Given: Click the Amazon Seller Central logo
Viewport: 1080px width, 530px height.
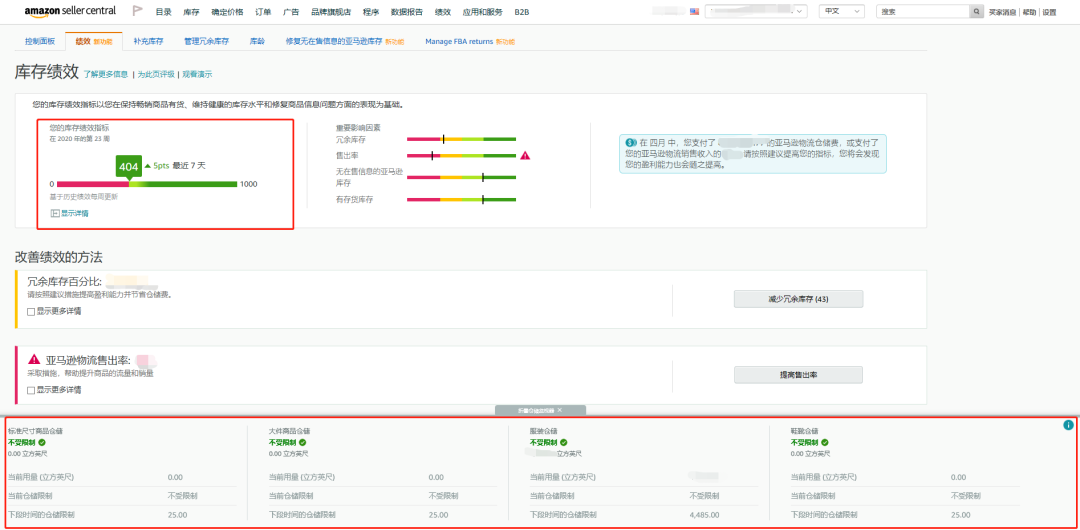Looking at the screenshot, I should (70, 11).
